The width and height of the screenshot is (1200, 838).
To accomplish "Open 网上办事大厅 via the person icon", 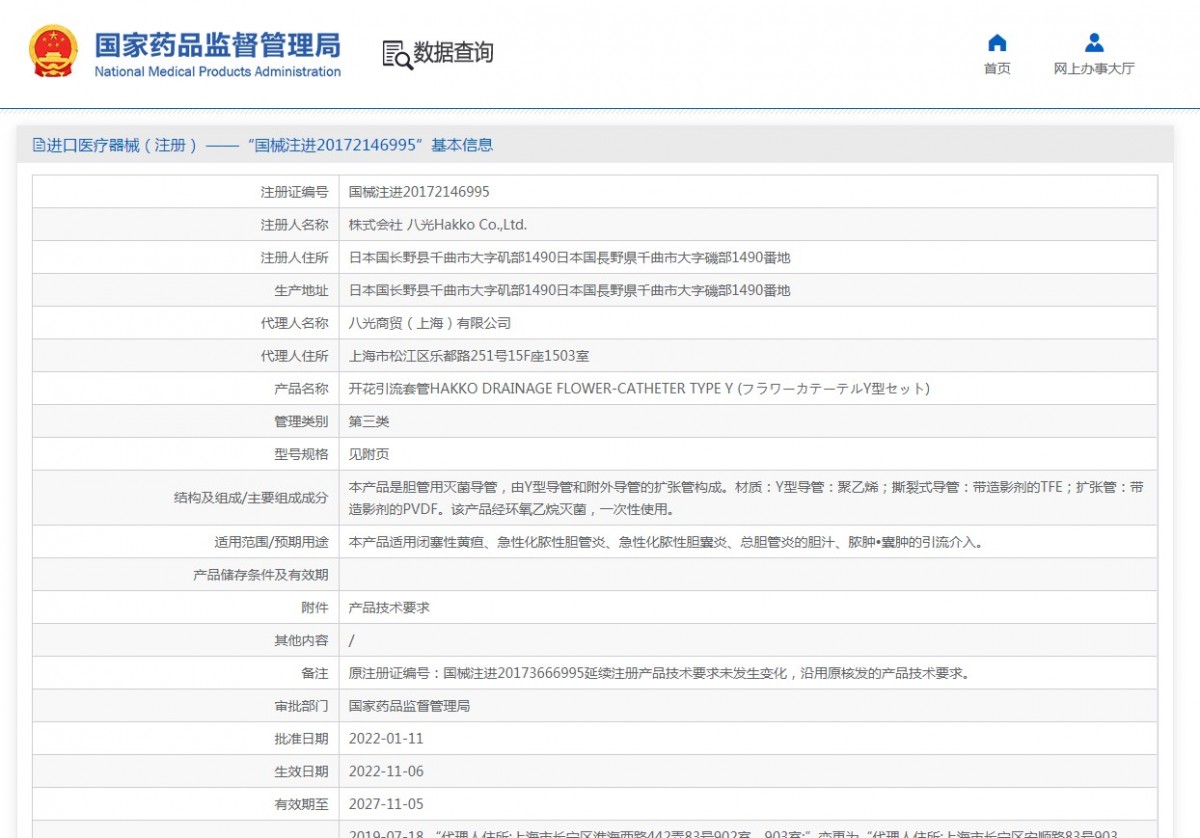I will pos(1094,43).
